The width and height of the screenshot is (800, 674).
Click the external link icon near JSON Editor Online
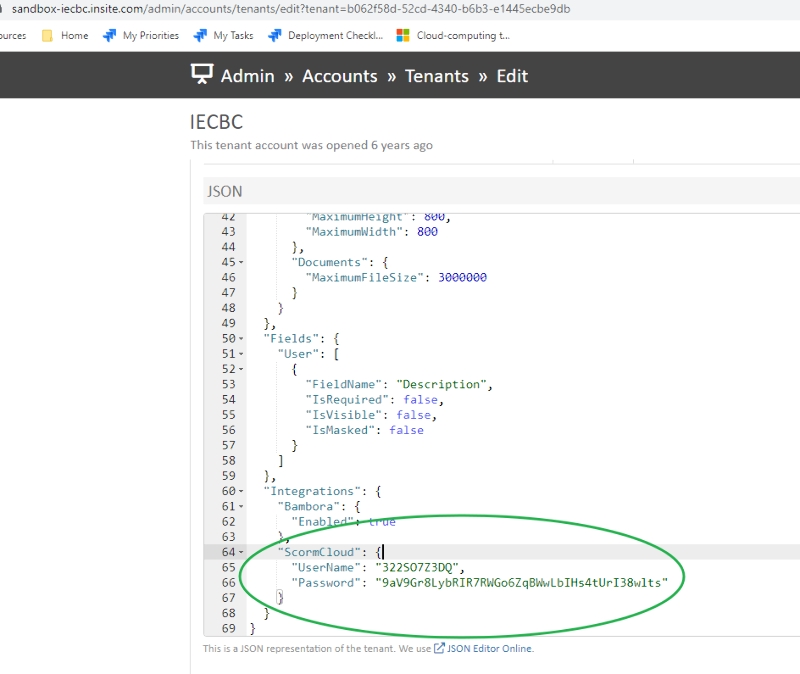pos(439,648)
